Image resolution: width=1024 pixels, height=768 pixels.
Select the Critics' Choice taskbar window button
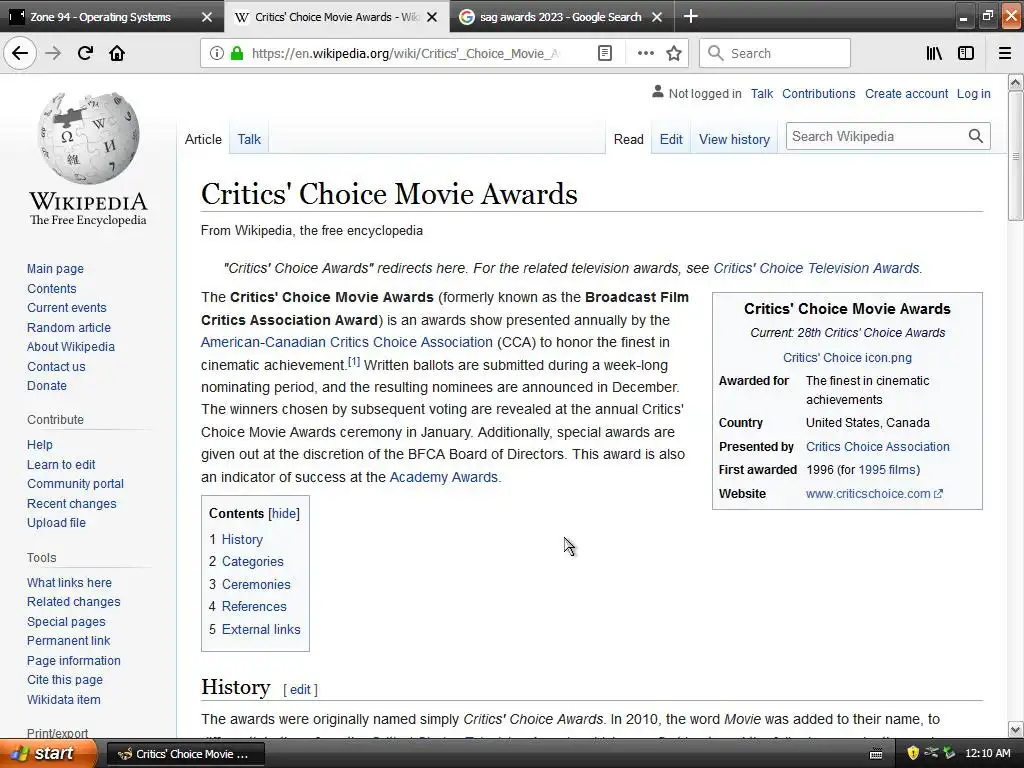tap(185, 754)
